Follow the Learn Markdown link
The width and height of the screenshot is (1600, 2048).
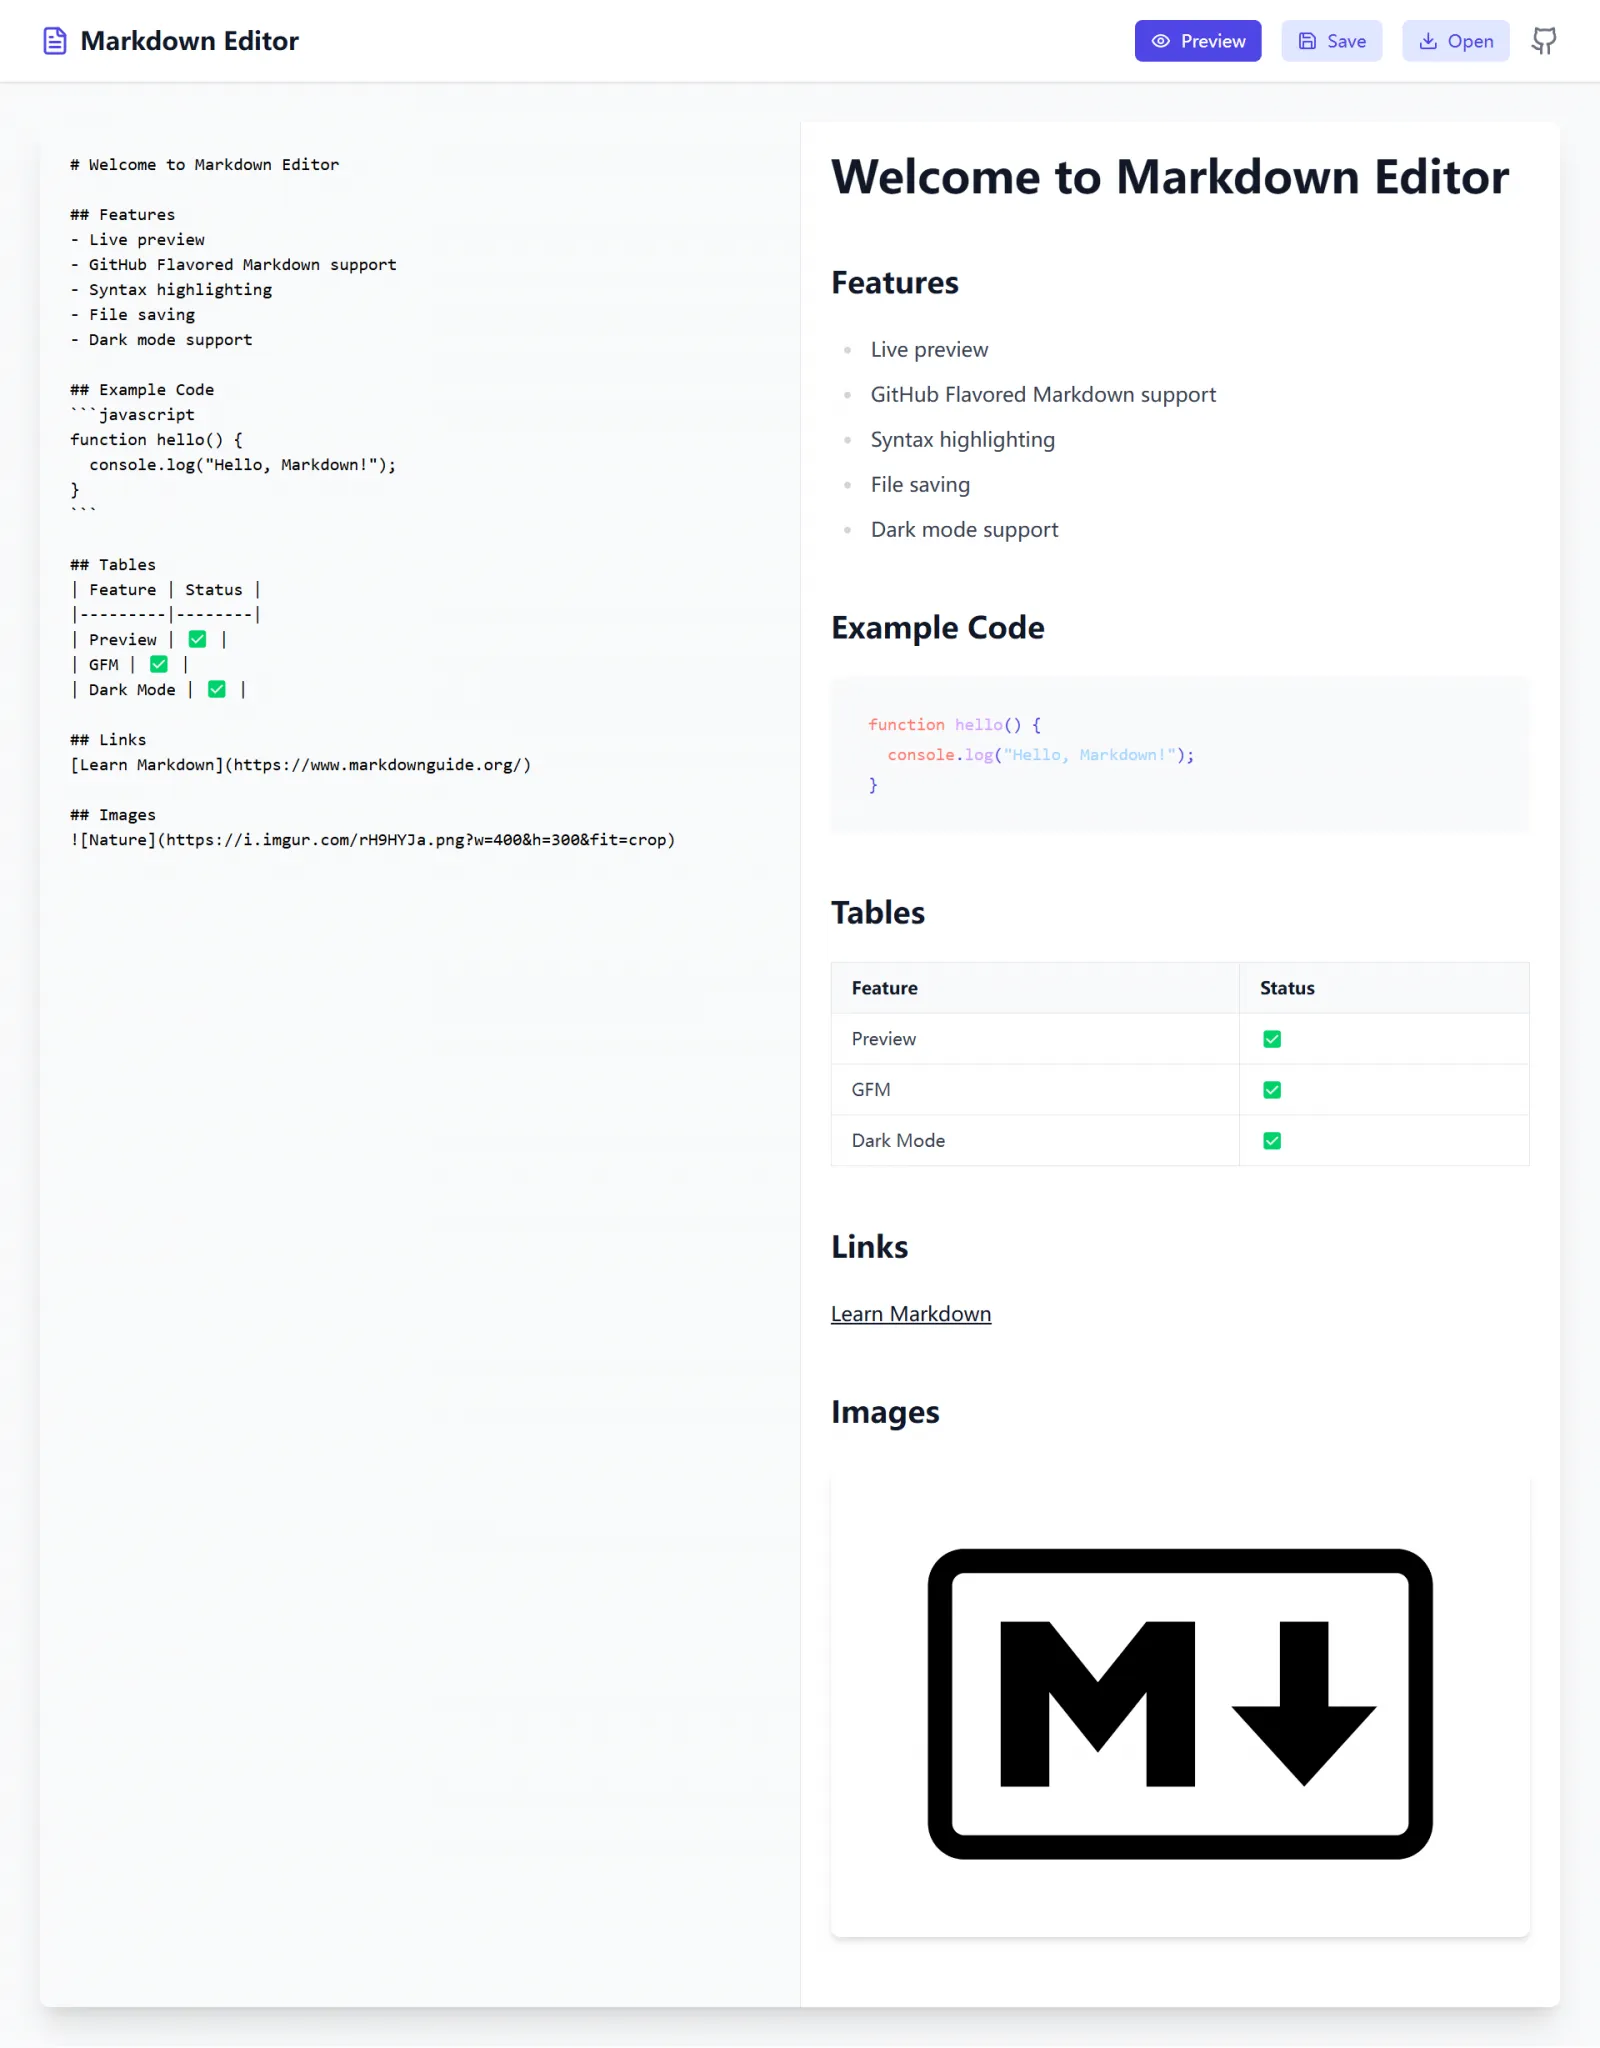pos(910,1314)
